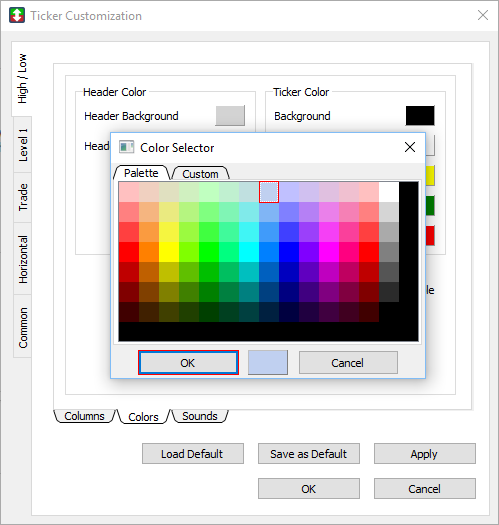Pick the pure yellow palette cell
This screenshot has width=499, height=525.
coord(169,252)
